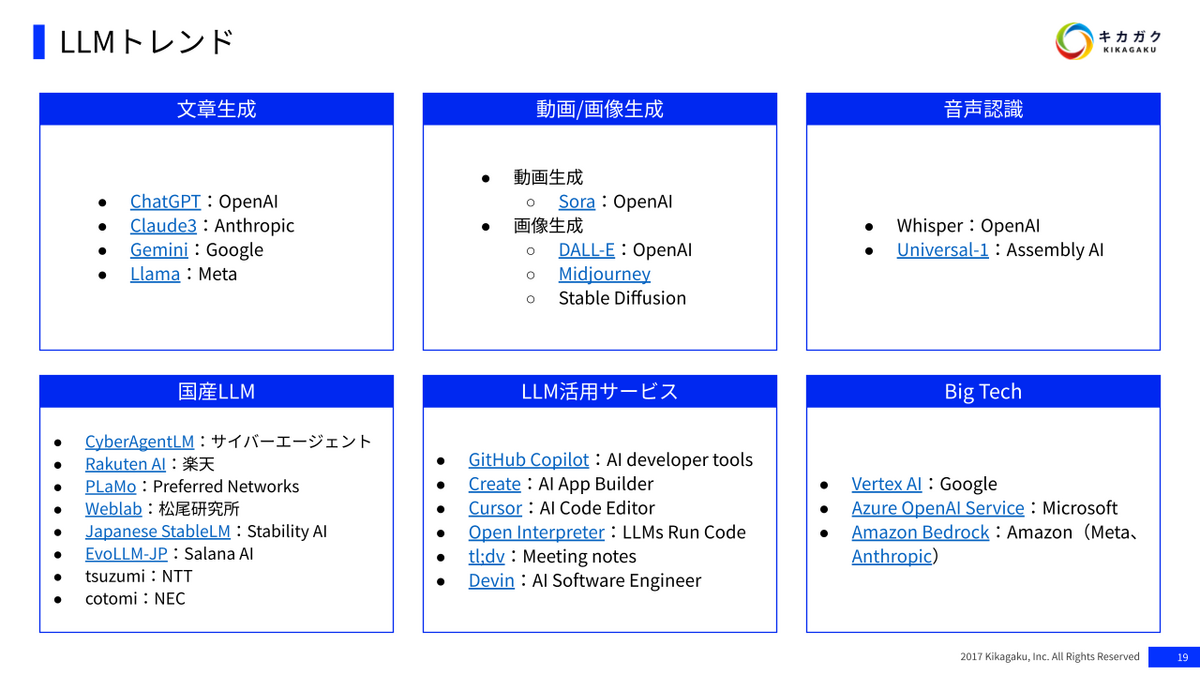Viewport: 1200px width, 675px height.
Task: Select the 動画/画像生成 section header
Action: tap(599, 109)
